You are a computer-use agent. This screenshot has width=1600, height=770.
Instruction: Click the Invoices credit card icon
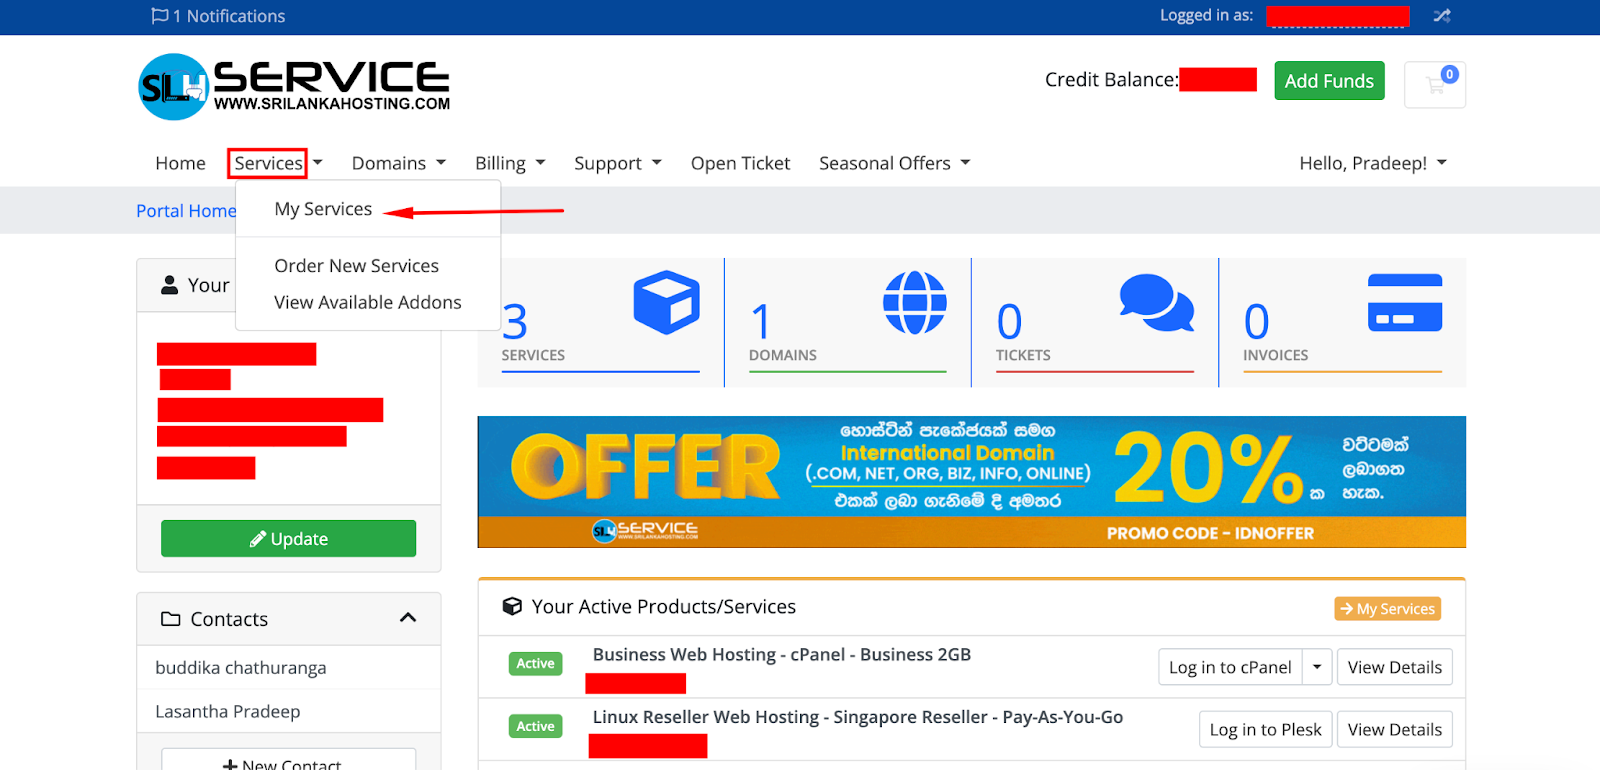pyautogui.click(x=1404, y=302)
